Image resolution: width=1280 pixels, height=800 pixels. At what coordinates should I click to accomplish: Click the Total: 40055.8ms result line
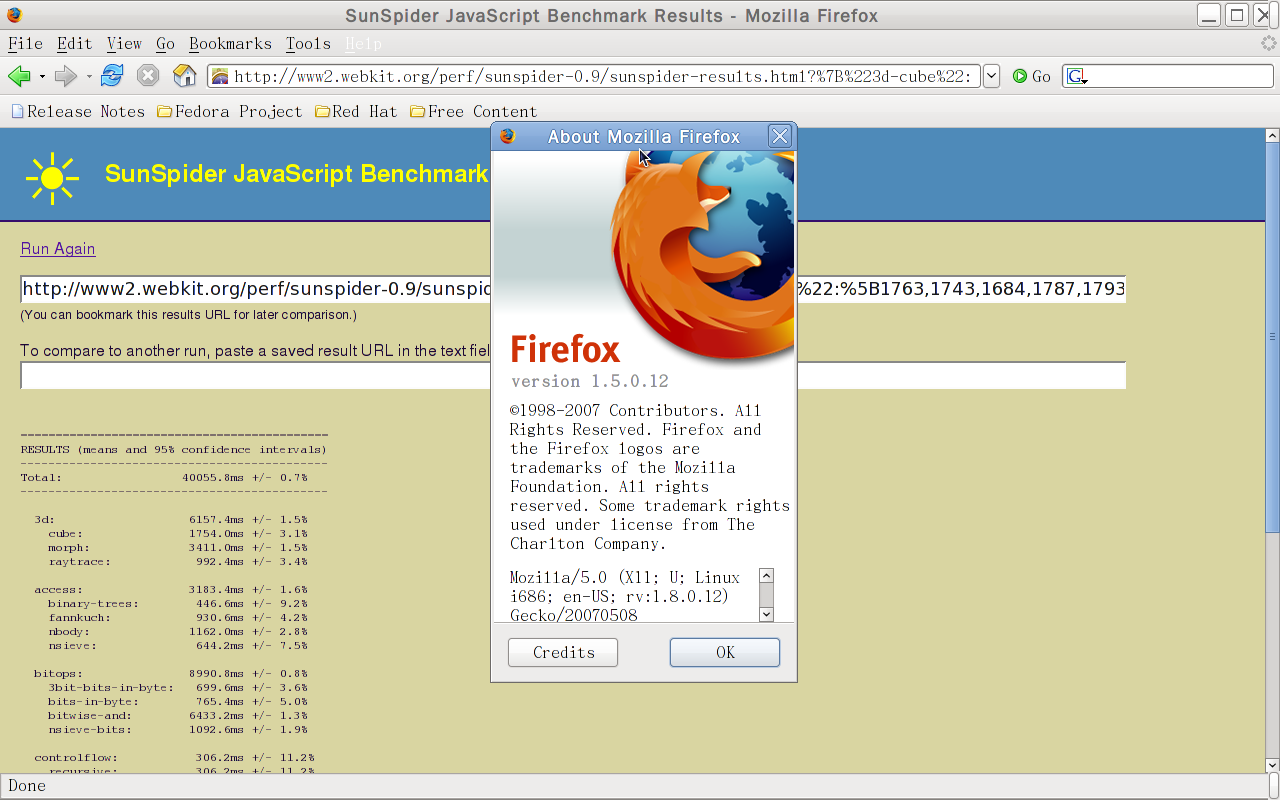[165, 478]
